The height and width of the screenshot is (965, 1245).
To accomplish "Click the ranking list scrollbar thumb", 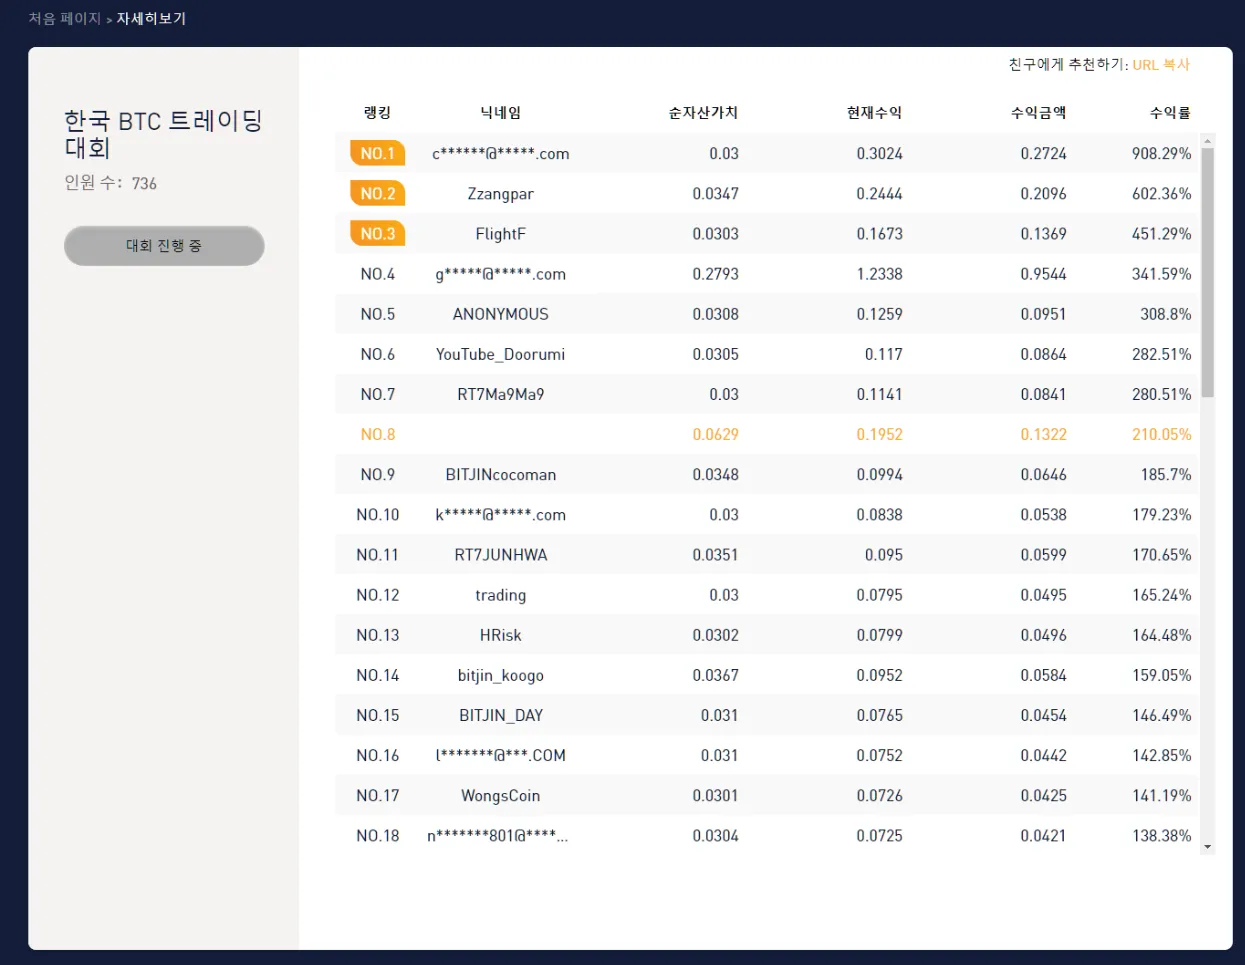I will coord(1208,273).
